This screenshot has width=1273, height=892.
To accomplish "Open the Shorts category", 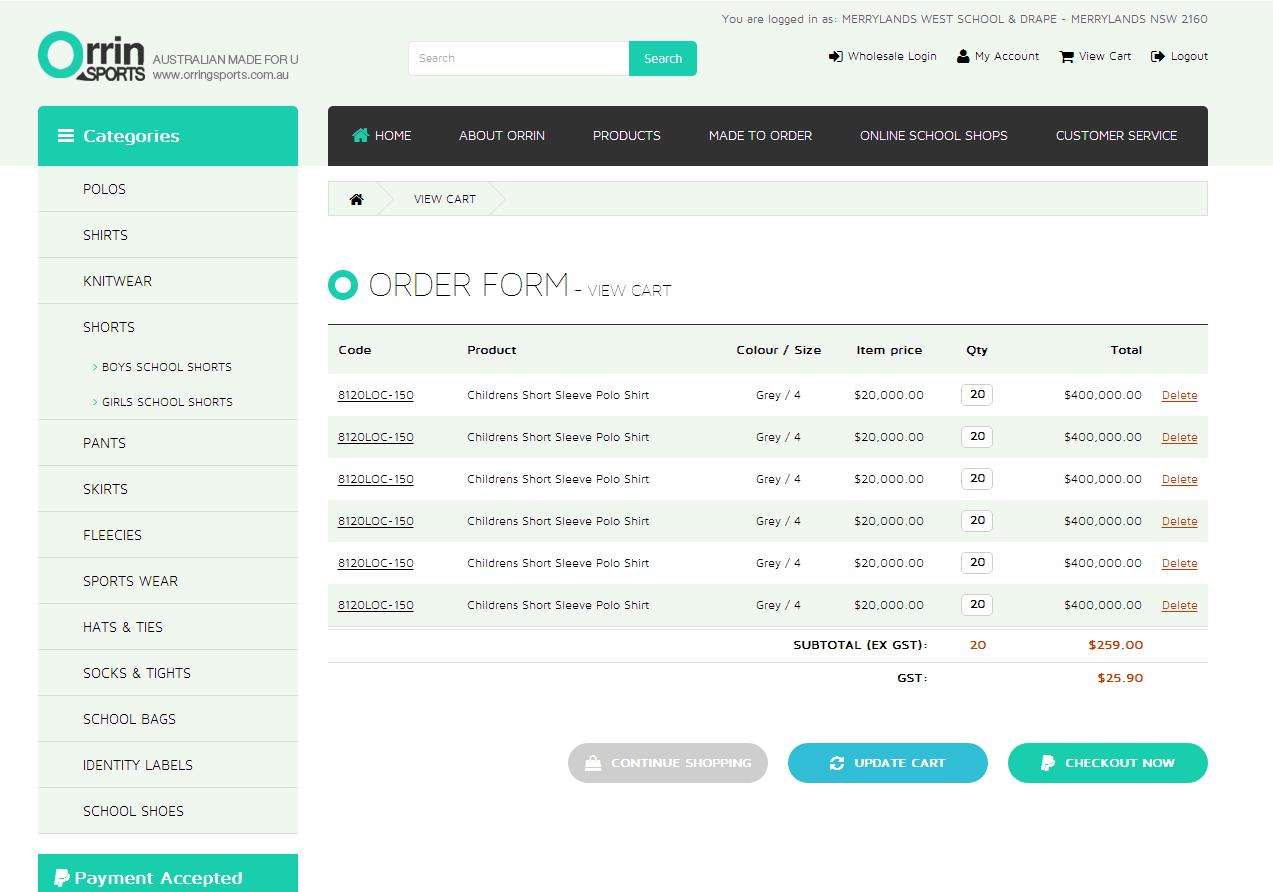I will (109, 327).
